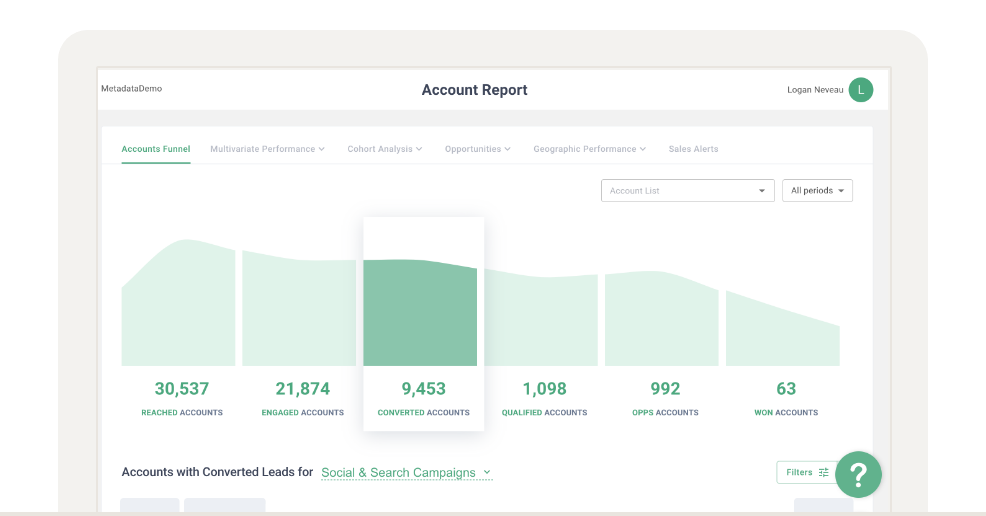Viewport: 986px width, 516px height.
Task: Click the OPPS ACCOUNTS label
Action: coord(665,413)
